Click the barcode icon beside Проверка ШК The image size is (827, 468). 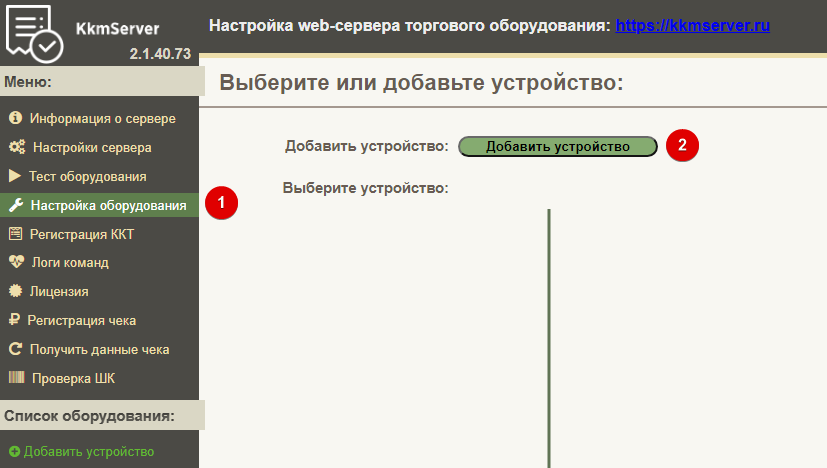16,377
